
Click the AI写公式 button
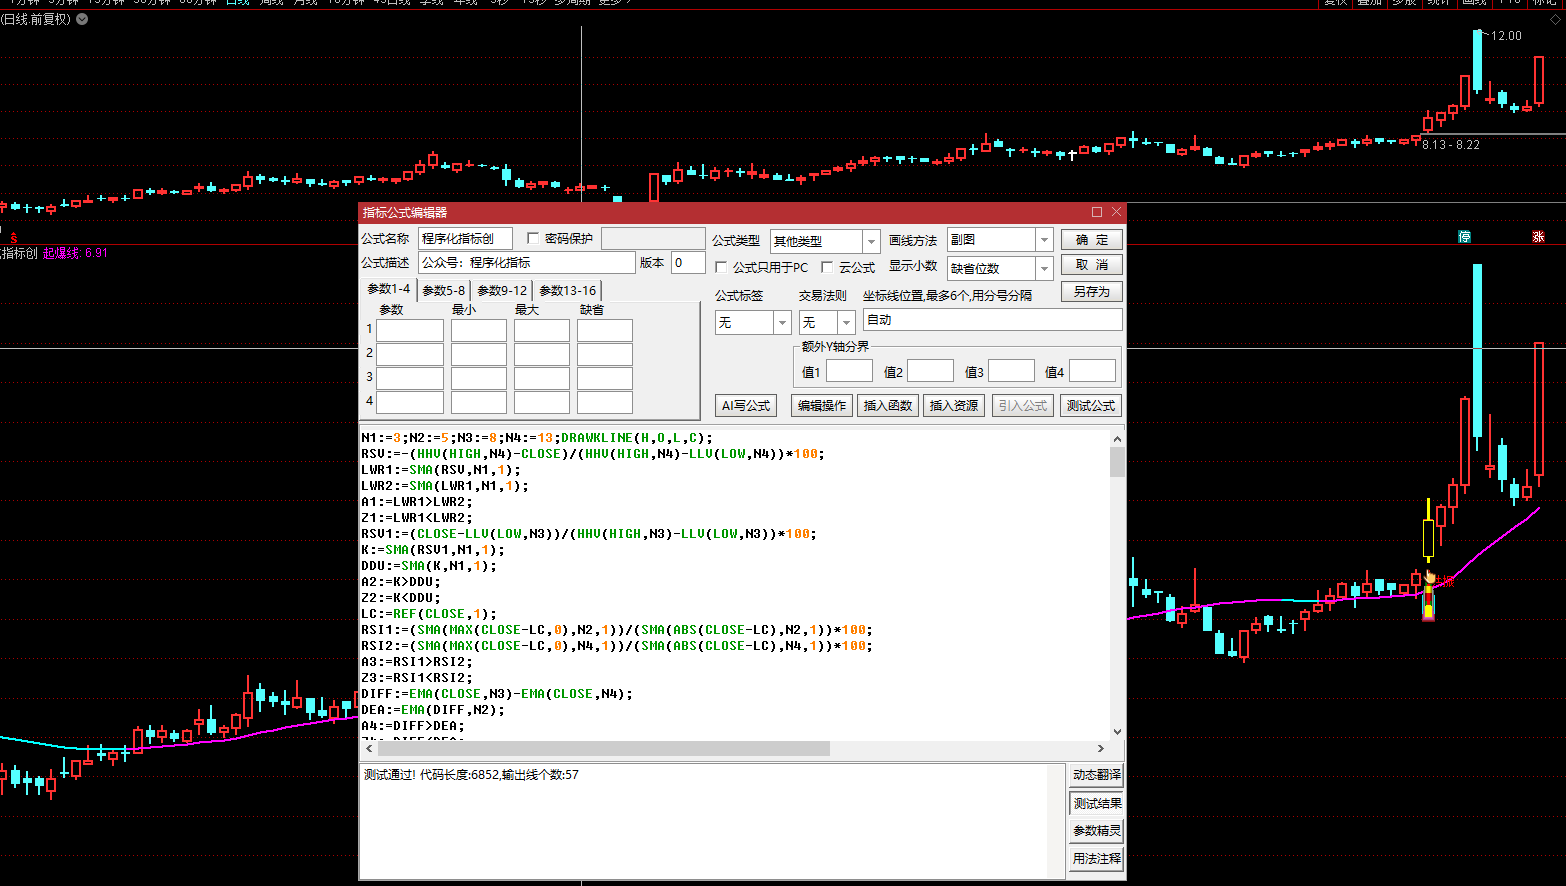746,405
